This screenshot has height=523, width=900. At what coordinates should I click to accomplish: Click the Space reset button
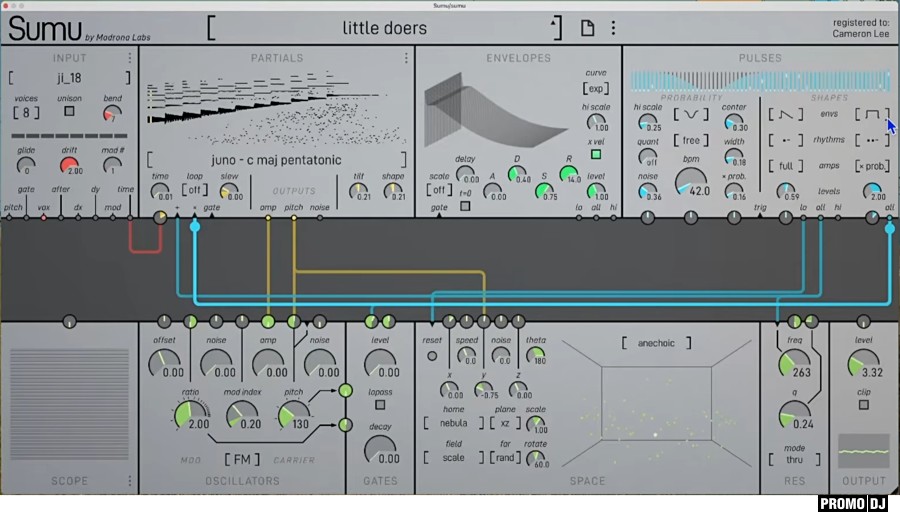(x=432, y=355)
